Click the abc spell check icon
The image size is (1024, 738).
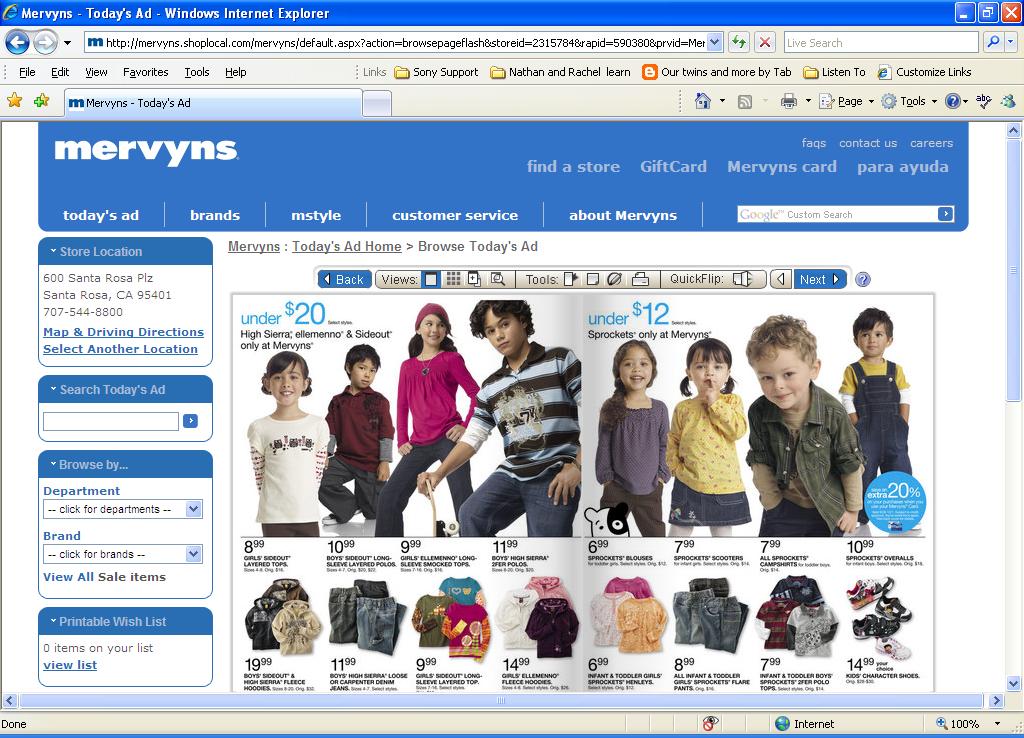tap(984, 100)
